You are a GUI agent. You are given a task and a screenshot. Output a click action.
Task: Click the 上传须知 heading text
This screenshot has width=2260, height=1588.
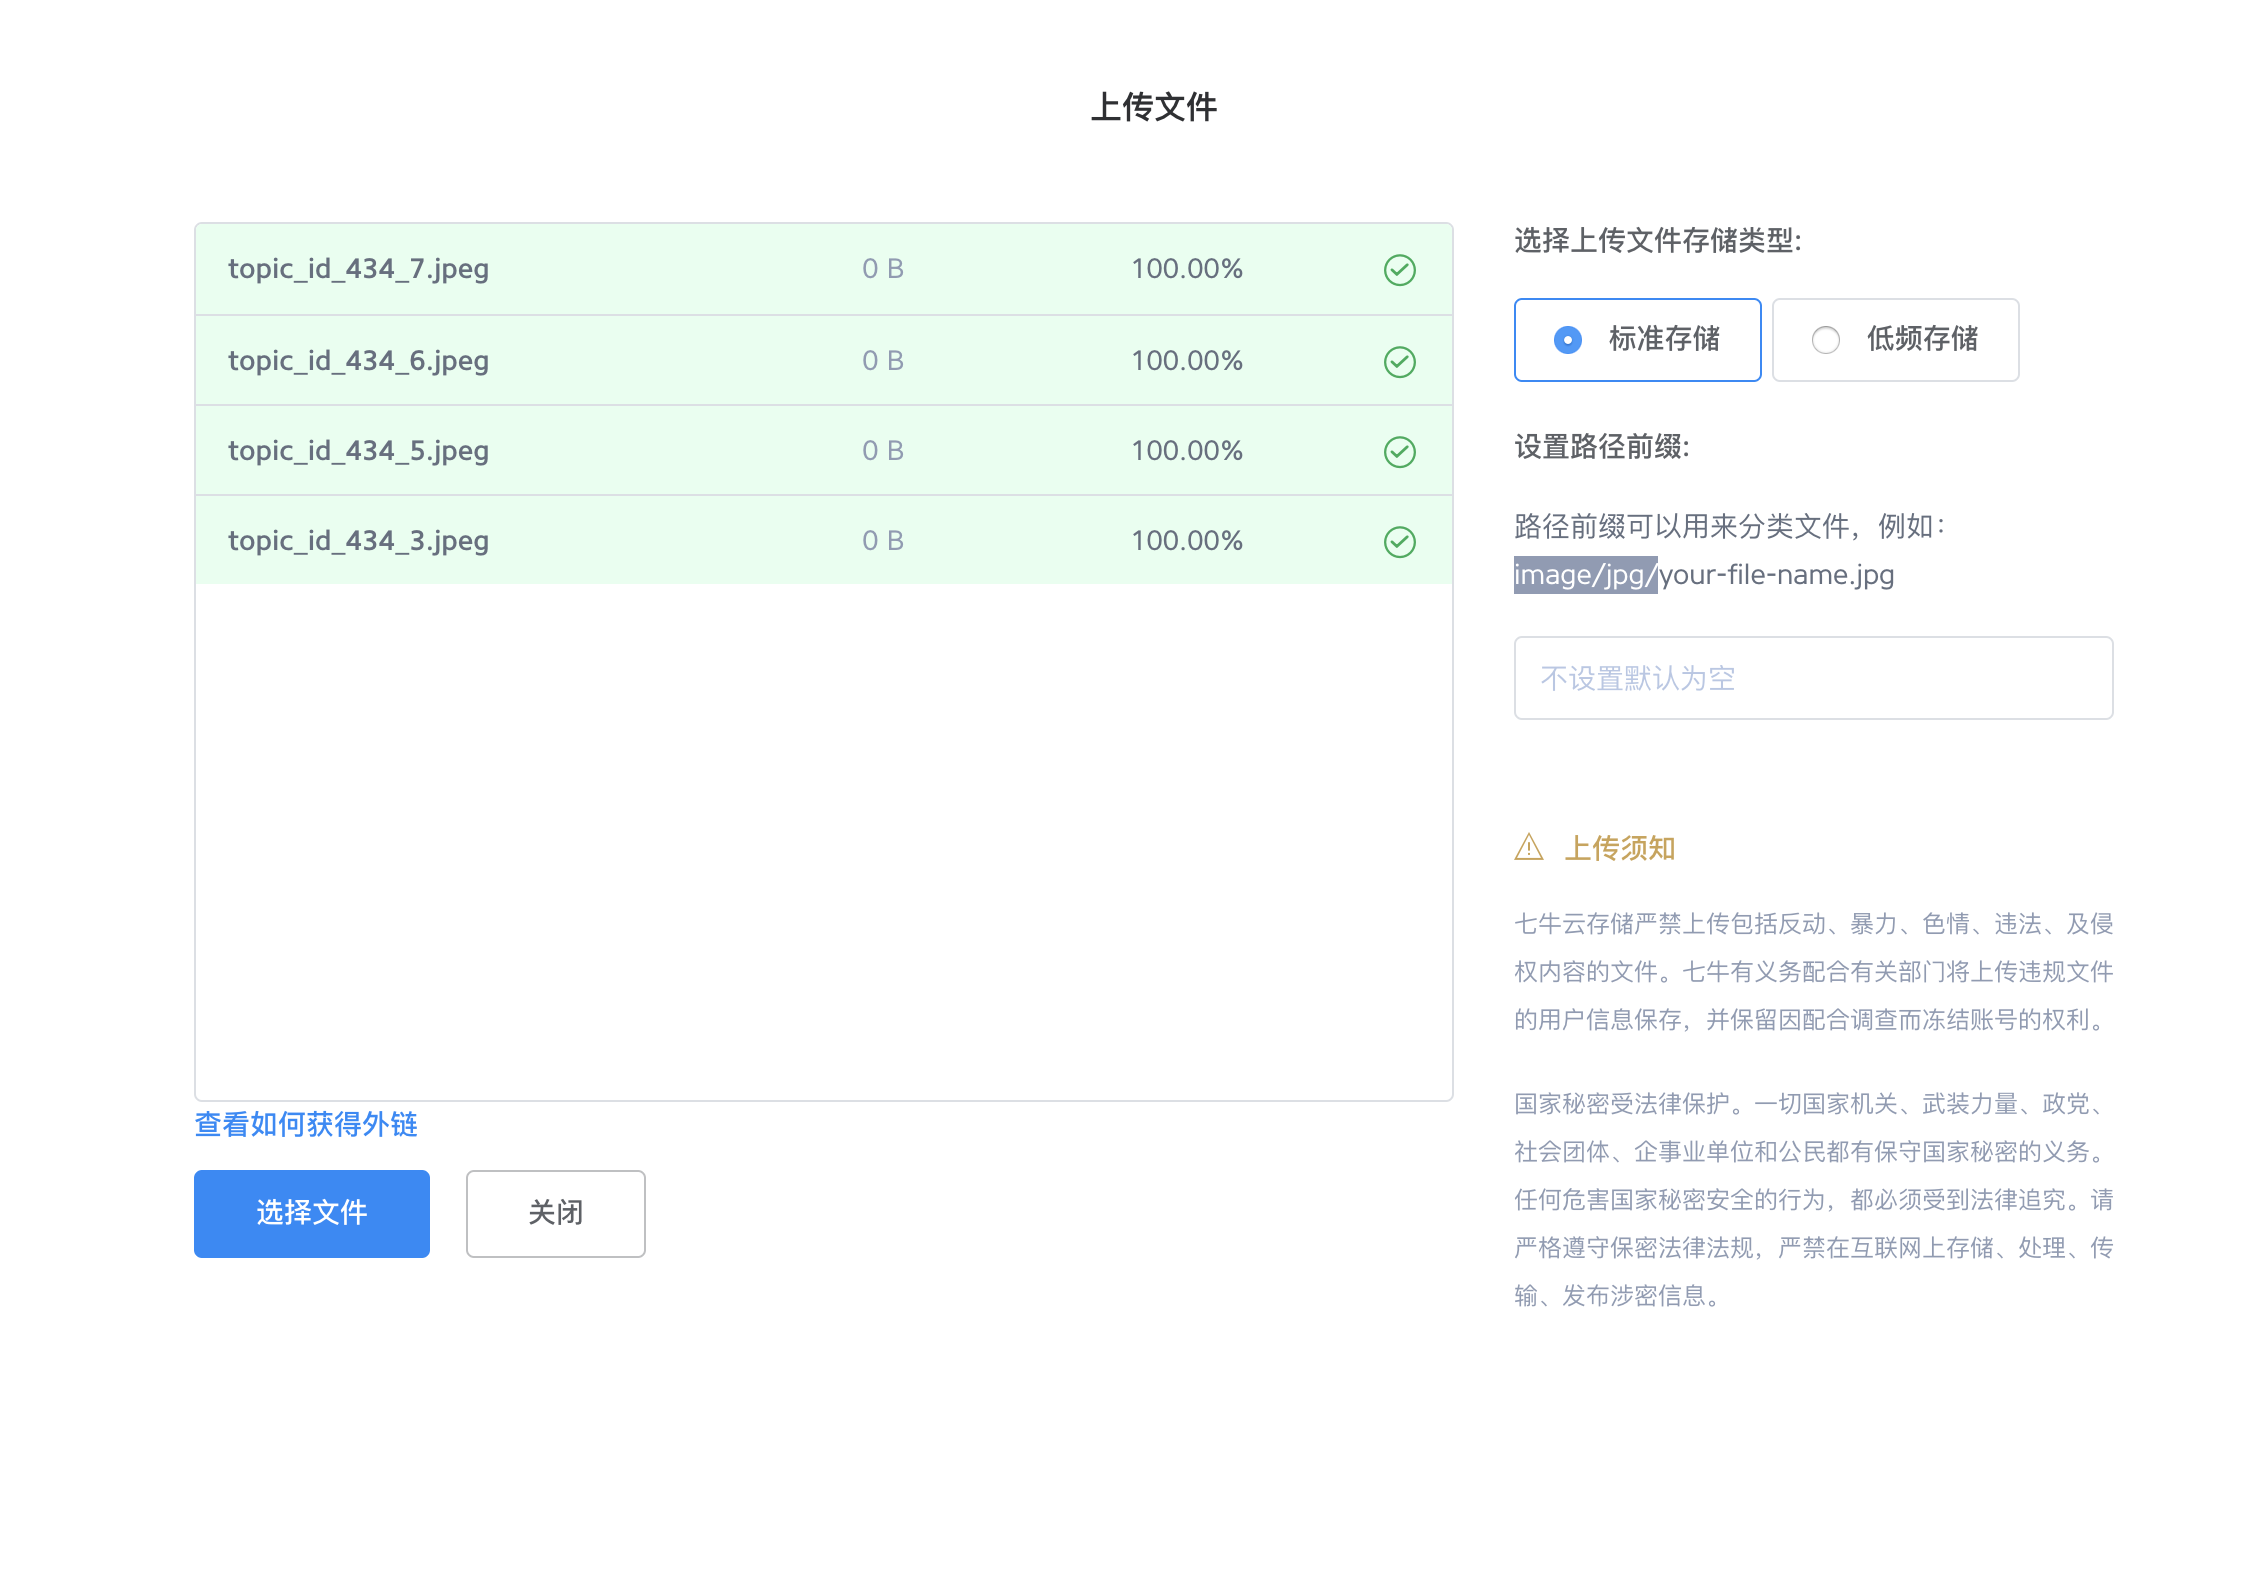1619,848
